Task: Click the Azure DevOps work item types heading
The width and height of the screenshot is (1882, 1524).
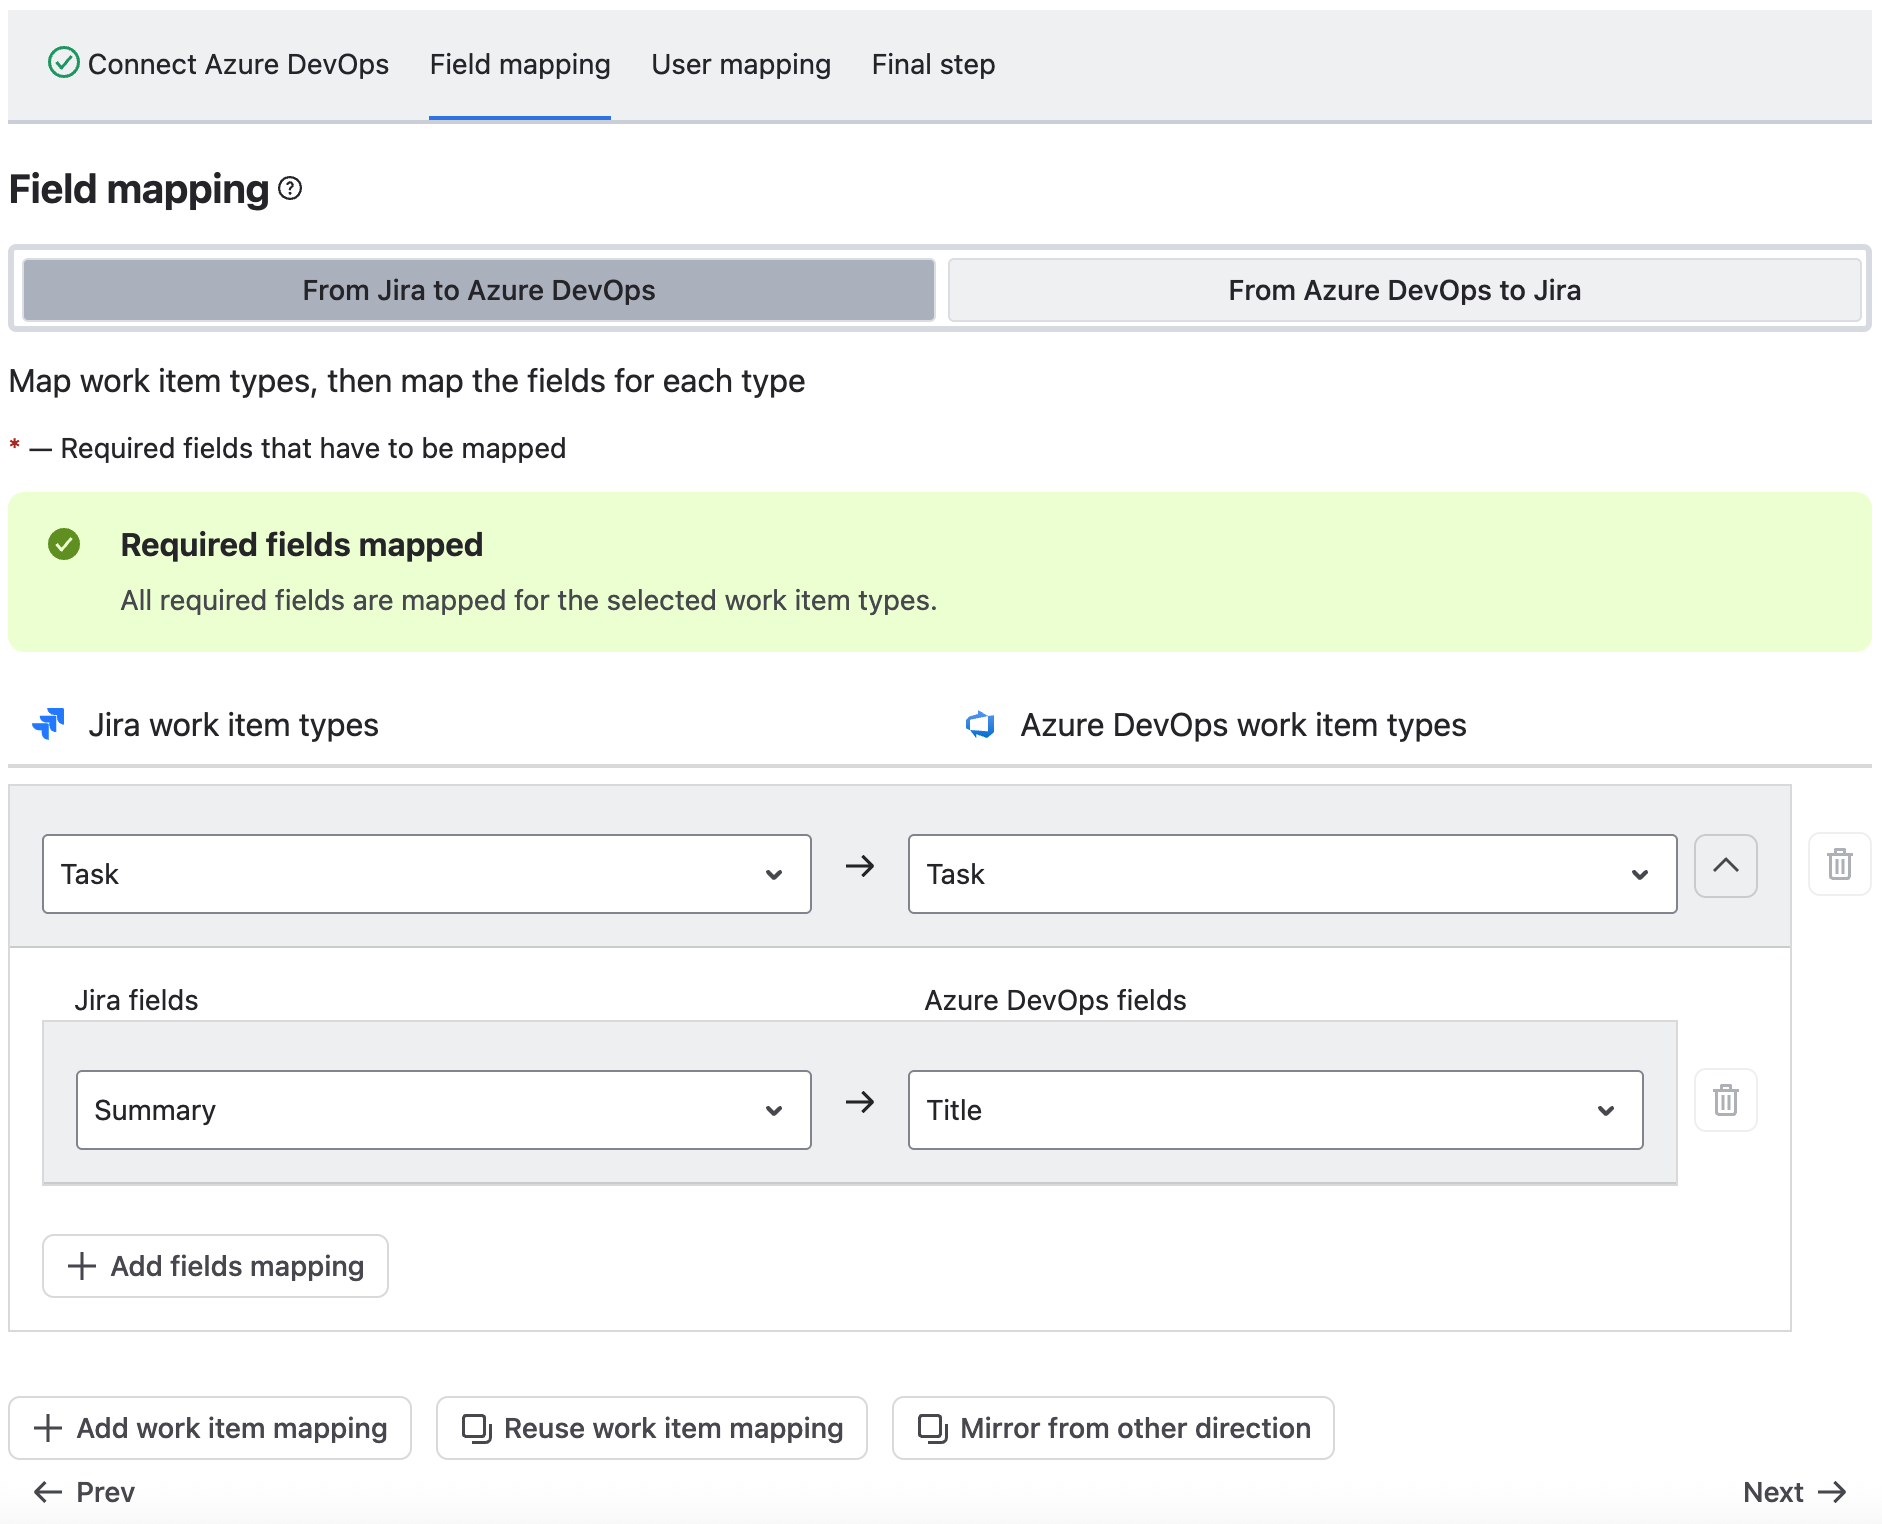Action: 1243,724
